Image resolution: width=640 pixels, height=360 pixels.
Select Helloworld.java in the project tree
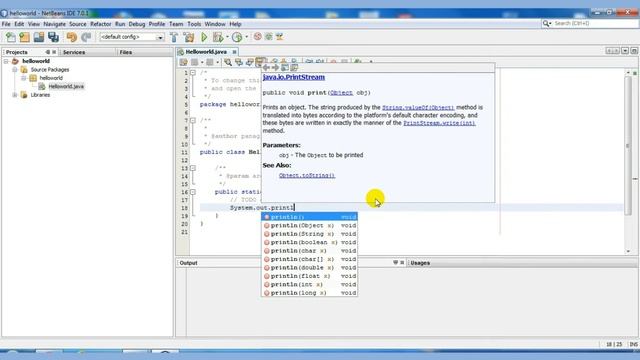pos(66,87)
